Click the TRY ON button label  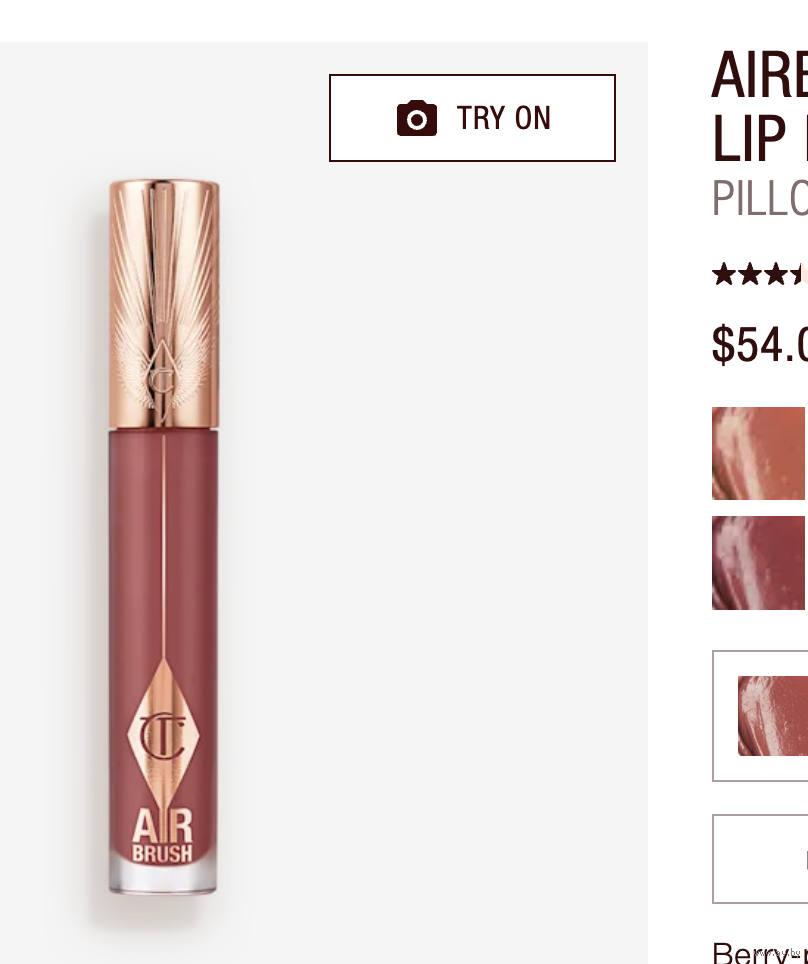[503, 118]
